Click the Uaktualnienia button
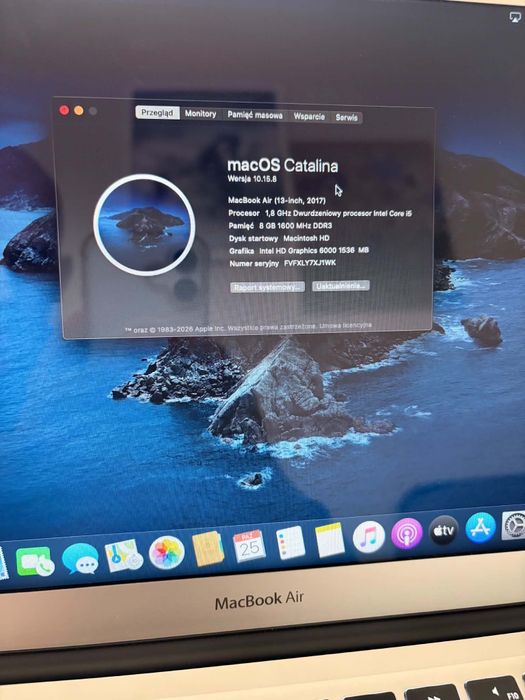Screen dimensions: 525x700 tap(341, 286)
